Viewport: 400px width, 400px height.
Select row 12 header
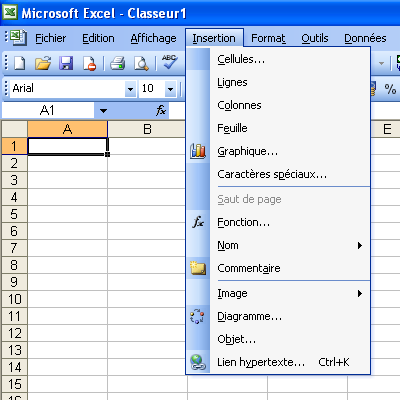pos(14,333)
